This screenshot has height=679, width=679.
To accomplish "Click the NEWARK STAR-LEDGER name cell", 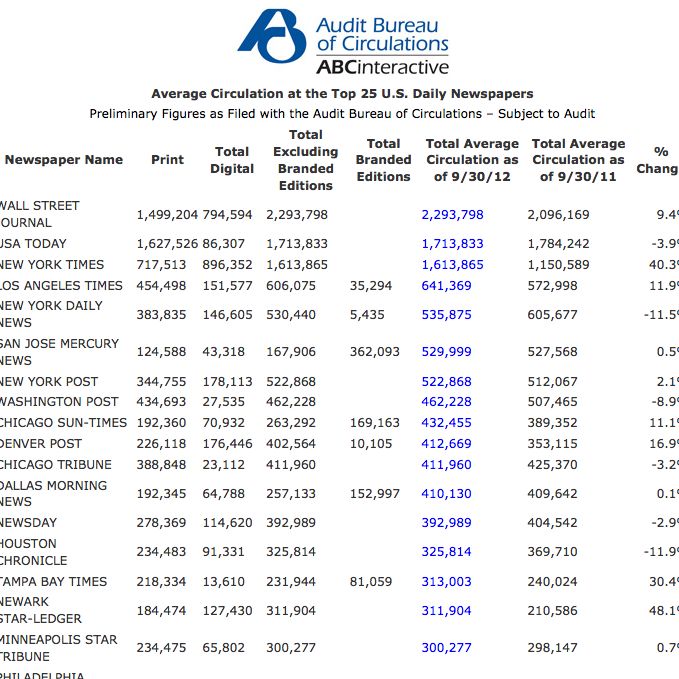I will (41, 610).
